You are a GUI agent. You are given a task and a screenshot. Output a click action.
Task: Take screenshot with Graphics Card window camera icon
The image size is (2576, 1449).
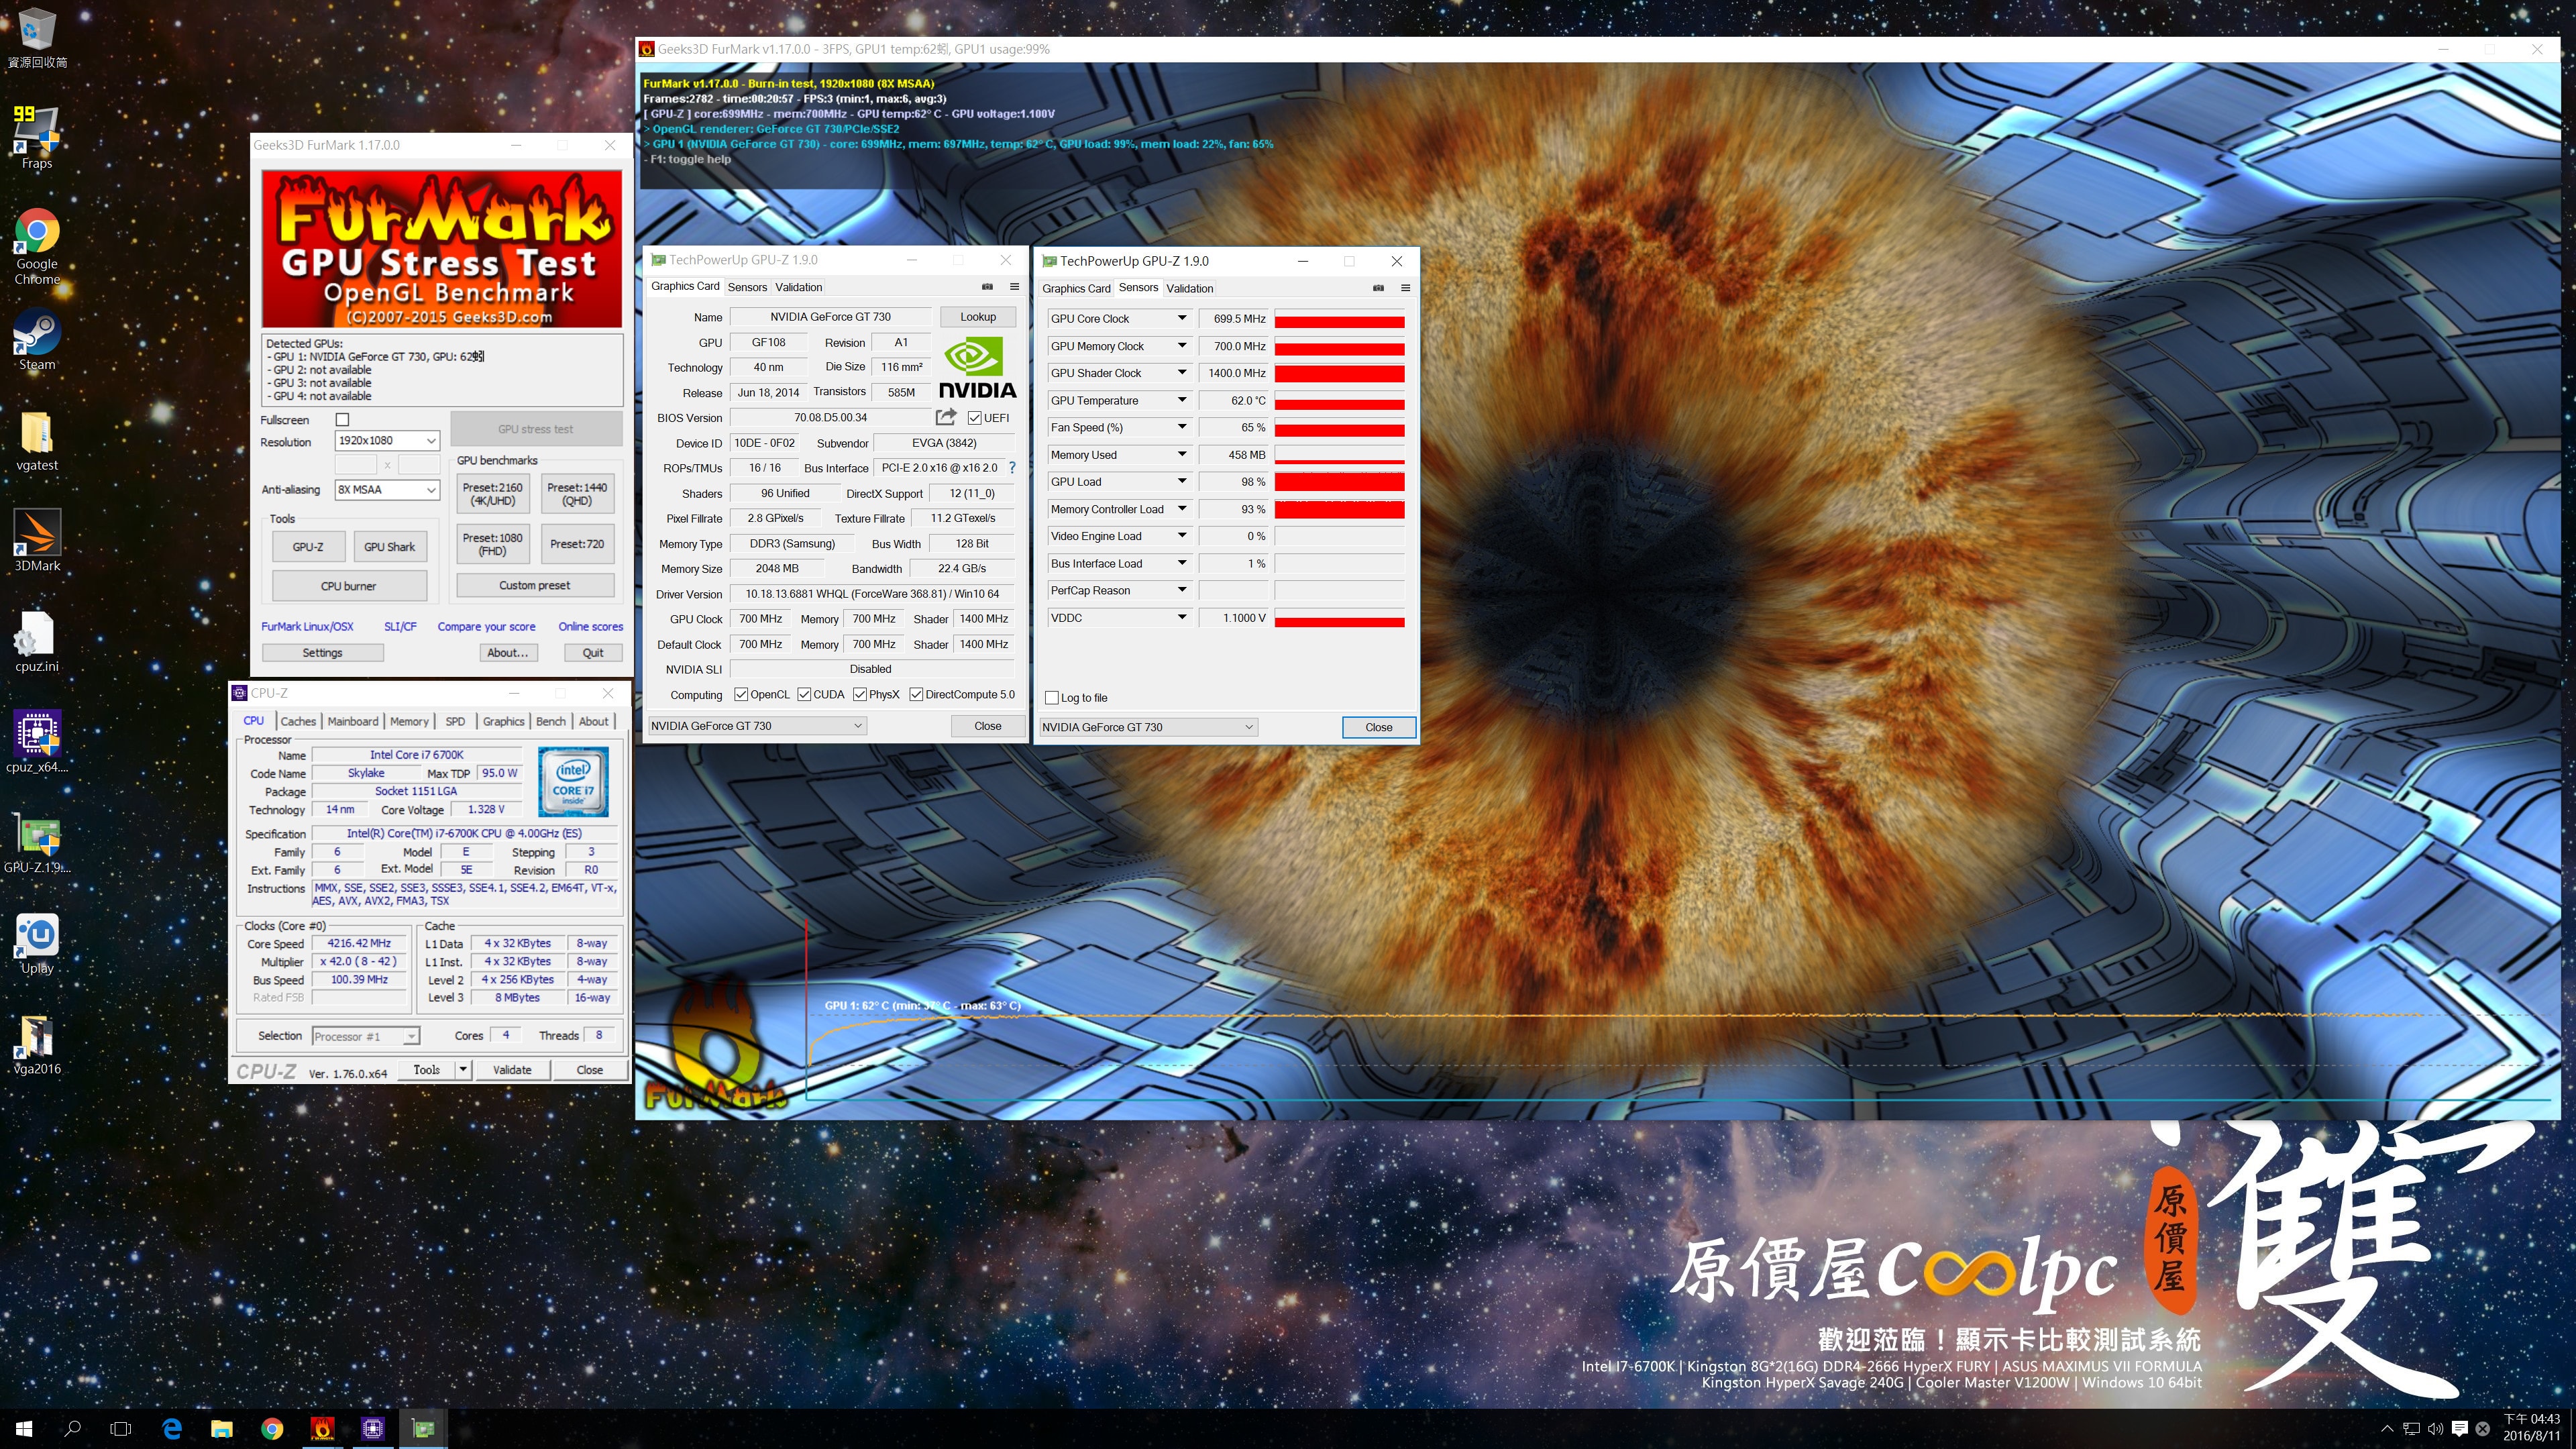[987, 286]
